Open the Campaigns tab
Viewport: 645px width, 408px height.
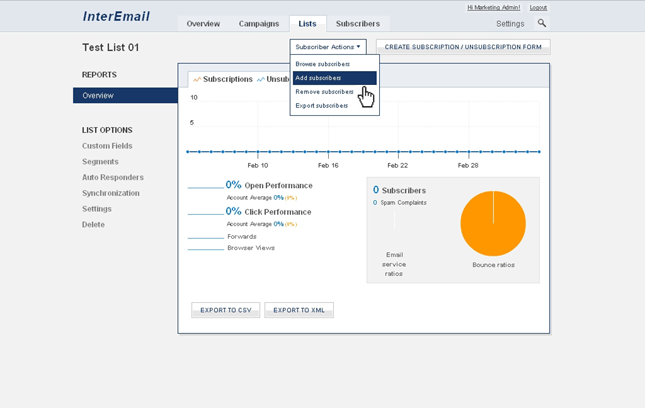pyautogui.click(x=259, y=23)
